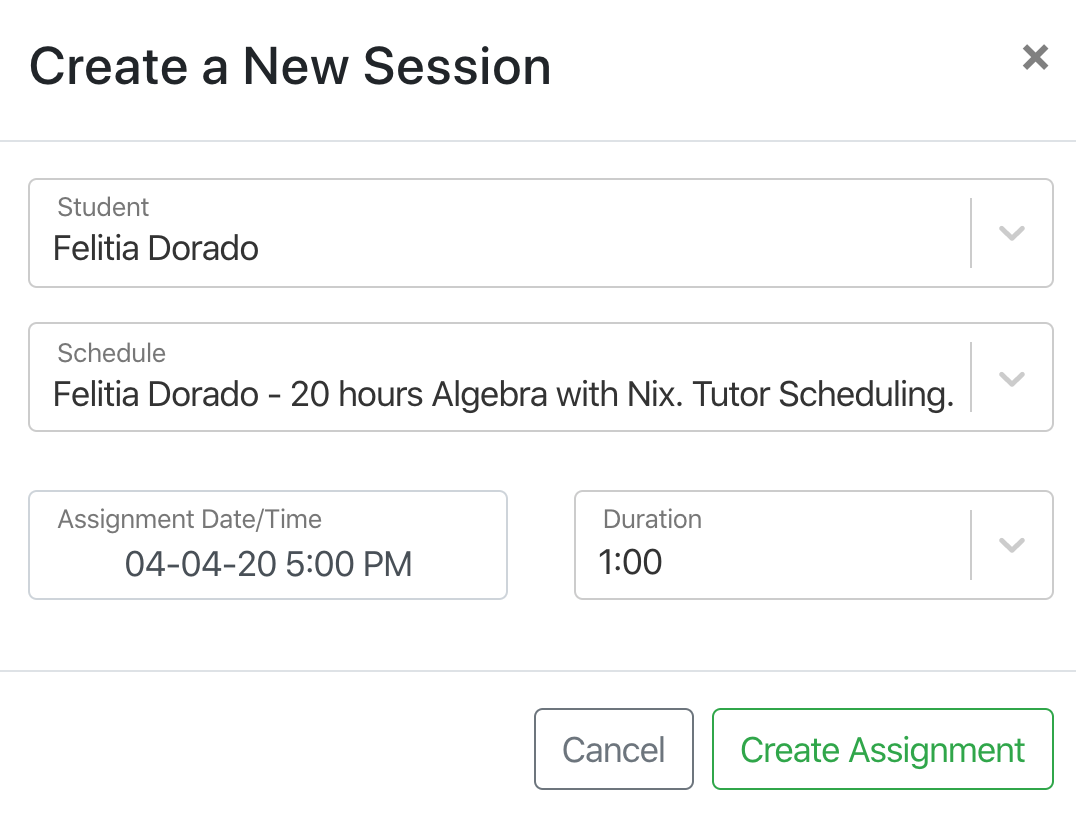
Task: Open the Schedule dropdown arrow
Action: 1012,378
